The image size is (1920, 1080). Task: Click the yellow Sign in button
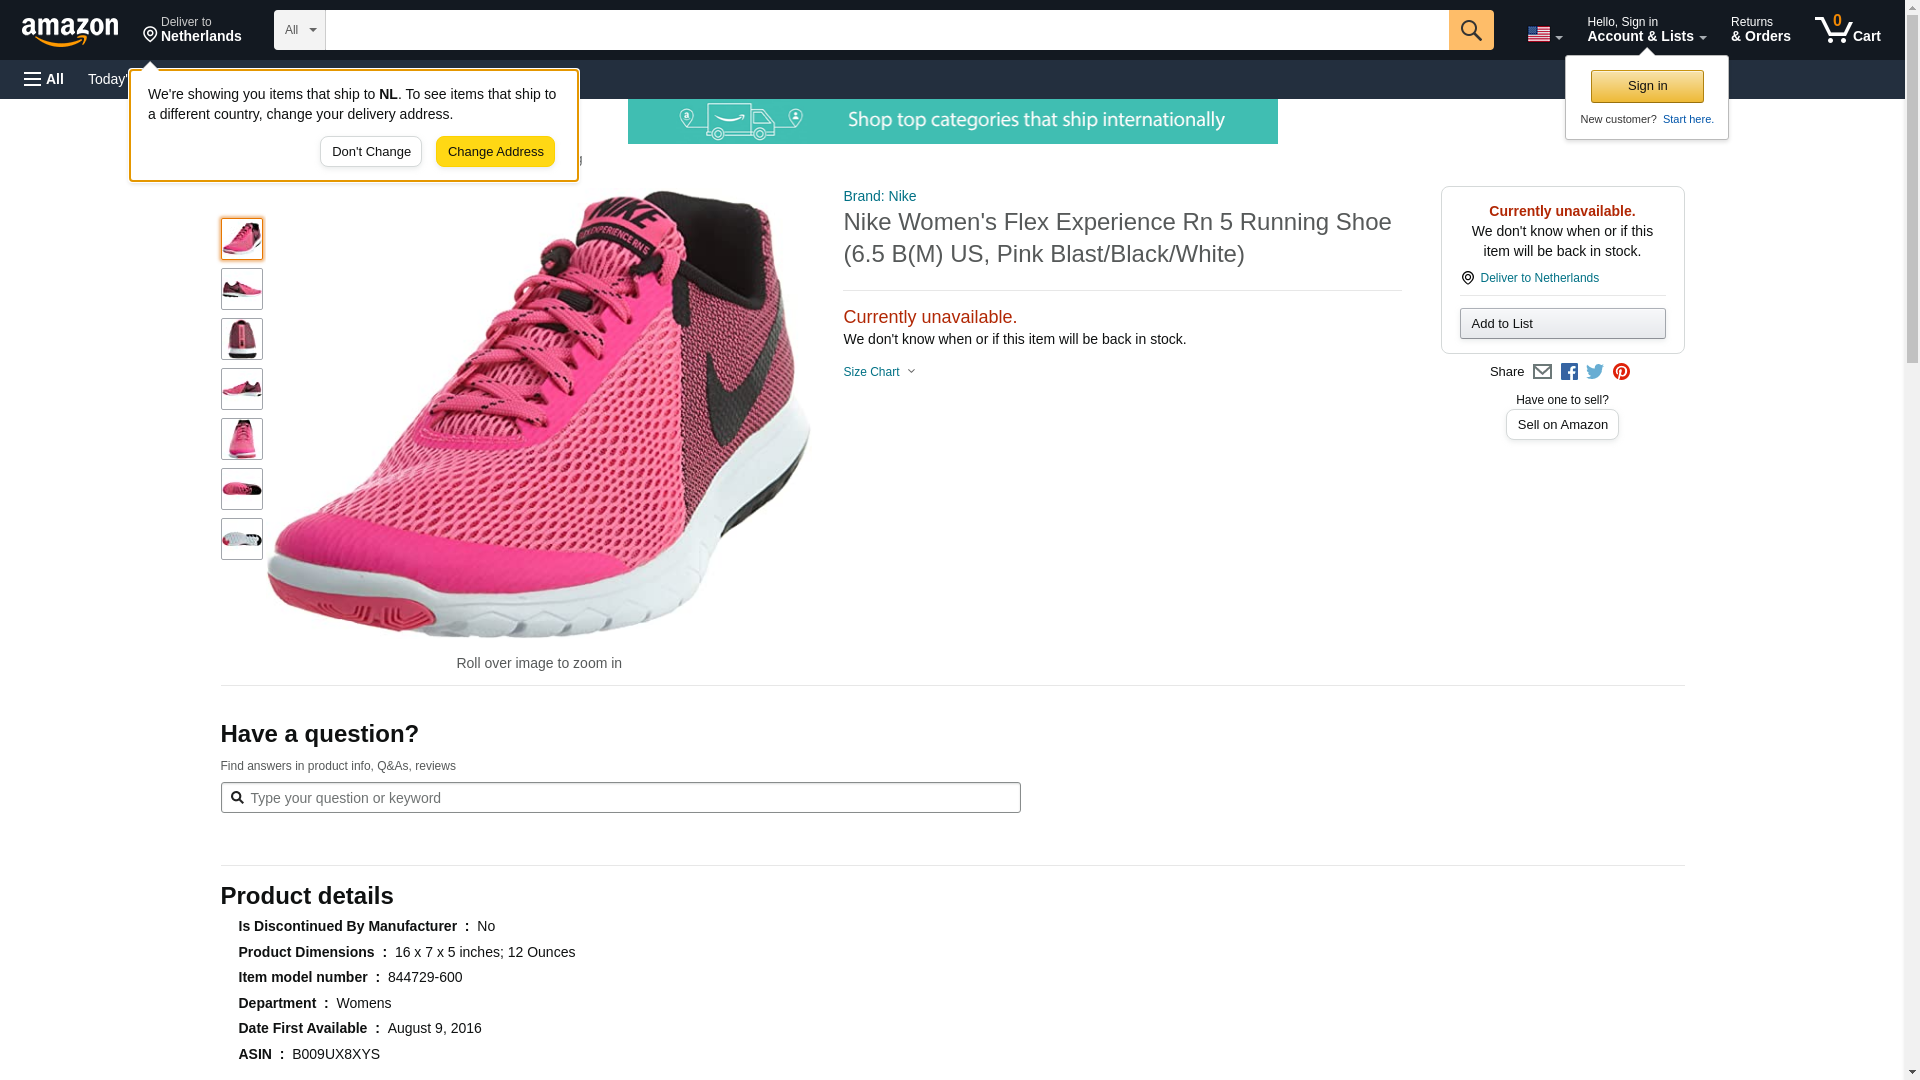tap(1646, 86)
